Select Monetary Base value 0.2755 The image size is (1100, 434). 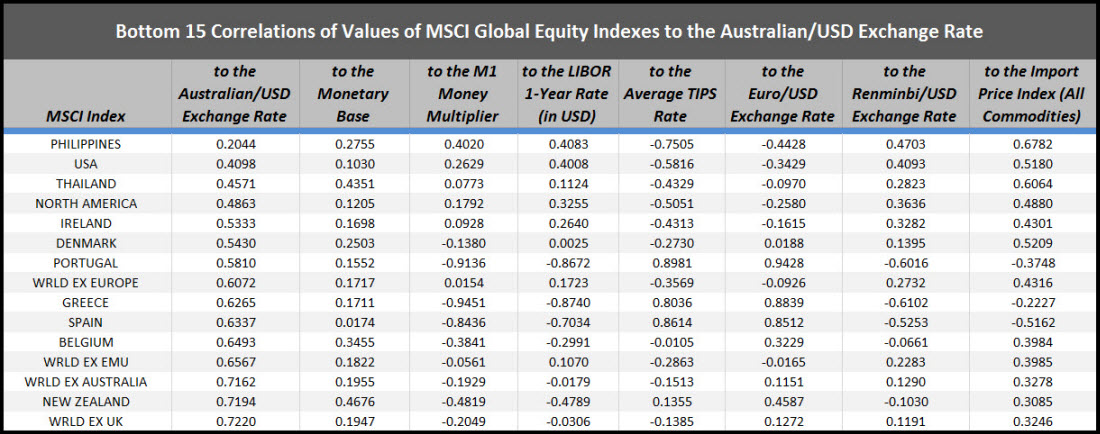353,144
